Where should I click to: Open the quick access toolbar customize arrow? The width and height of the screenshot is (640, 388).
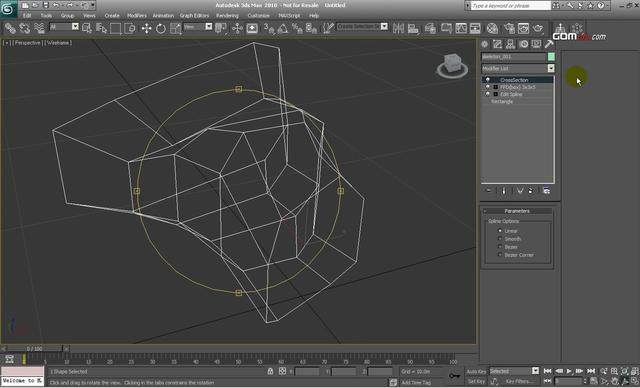[x=93, y=5]
